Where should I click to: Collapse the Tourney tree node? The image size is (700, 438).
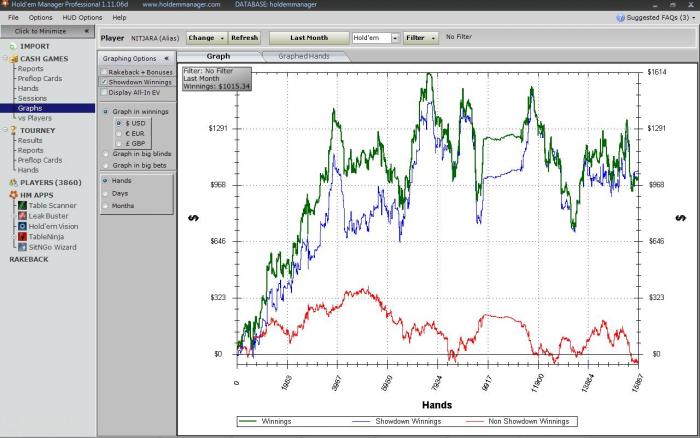[5, 130]
